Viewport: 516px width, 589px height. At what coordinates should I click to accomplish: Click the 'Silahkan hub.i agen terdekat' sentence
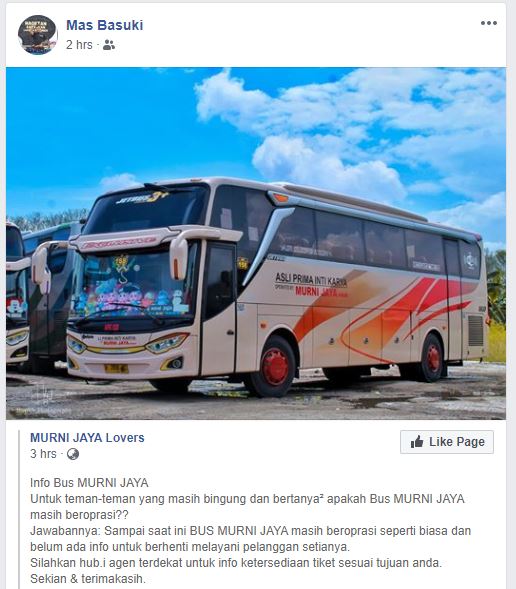[236, 563]
